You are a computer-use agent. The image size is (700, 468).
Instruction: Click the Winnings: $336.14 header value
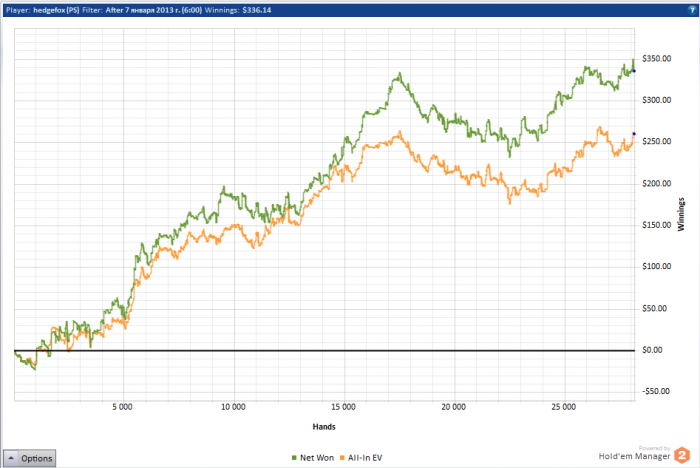coord(238,10)
